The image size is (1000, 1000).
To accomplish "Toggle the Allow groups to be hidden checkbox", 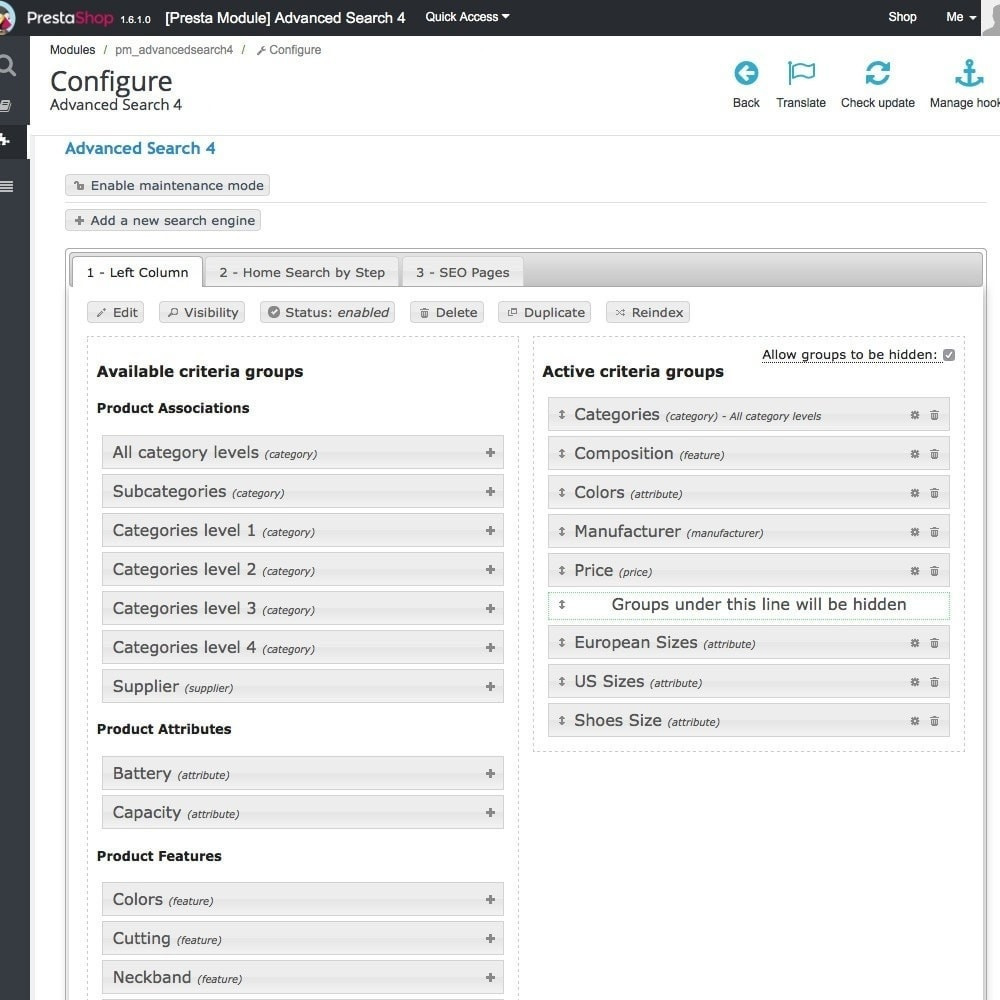I will point(948,355).
